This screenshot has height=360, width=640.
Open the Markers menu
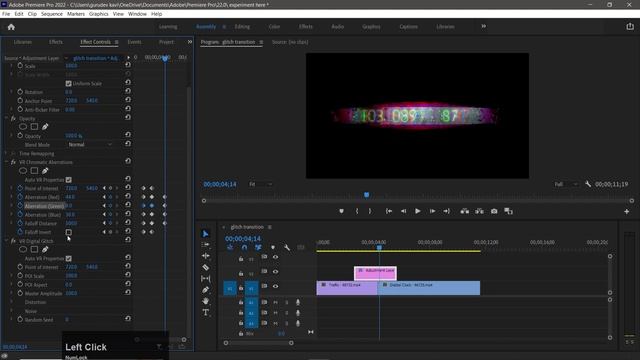point(76,14)
